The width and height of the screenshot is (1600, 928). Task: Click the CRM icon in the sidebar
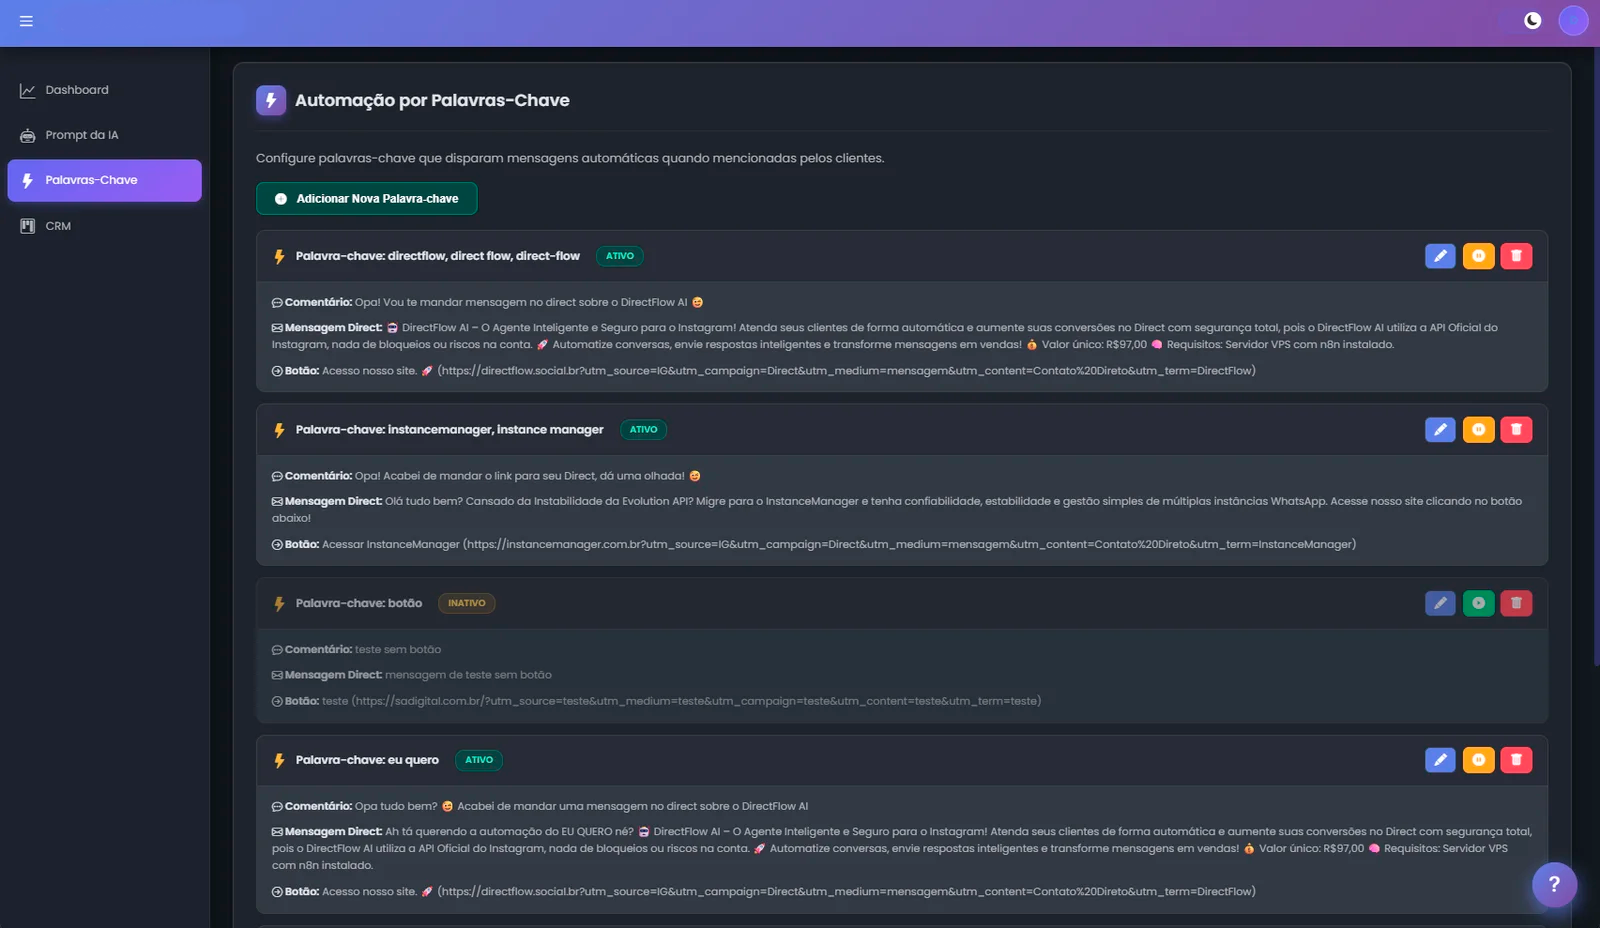pyautogui.click(x=27, y=225)
